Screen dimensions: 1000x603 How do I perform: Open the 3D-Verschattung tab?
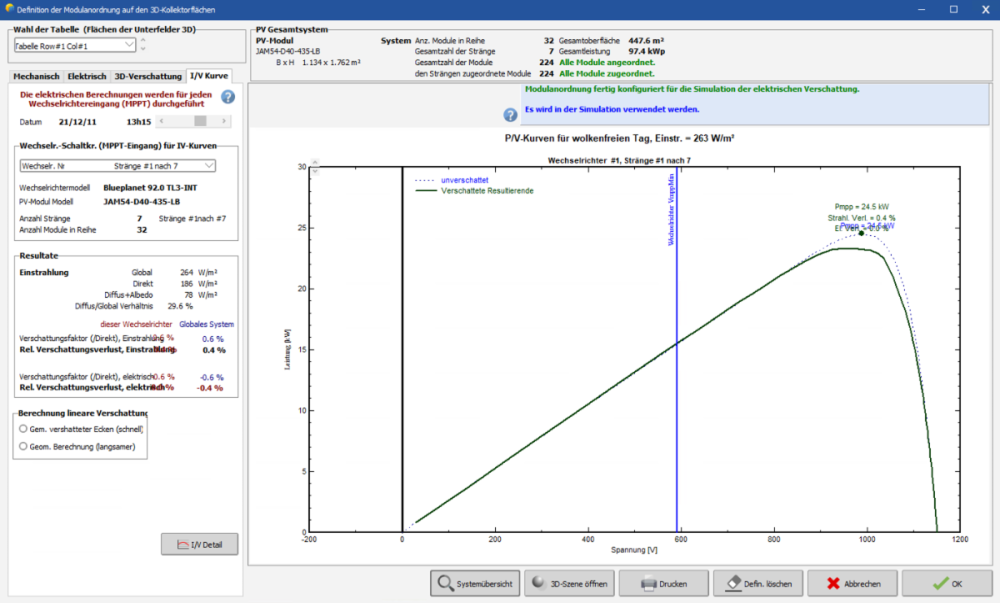click(x=148, y=76)
